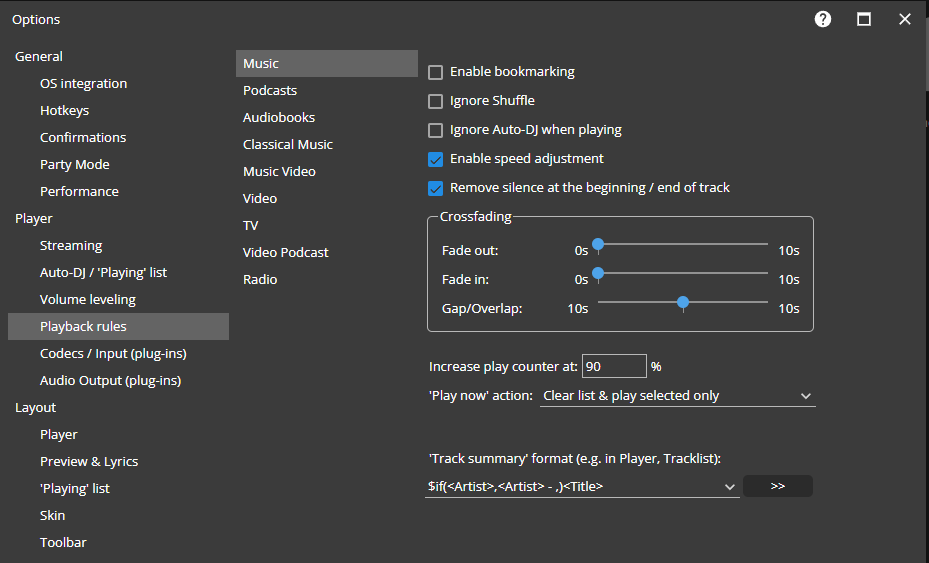Open Performance settings
The width and height of the screenshot is (929, 563).
pyautogui.click(x=79, y=191)
